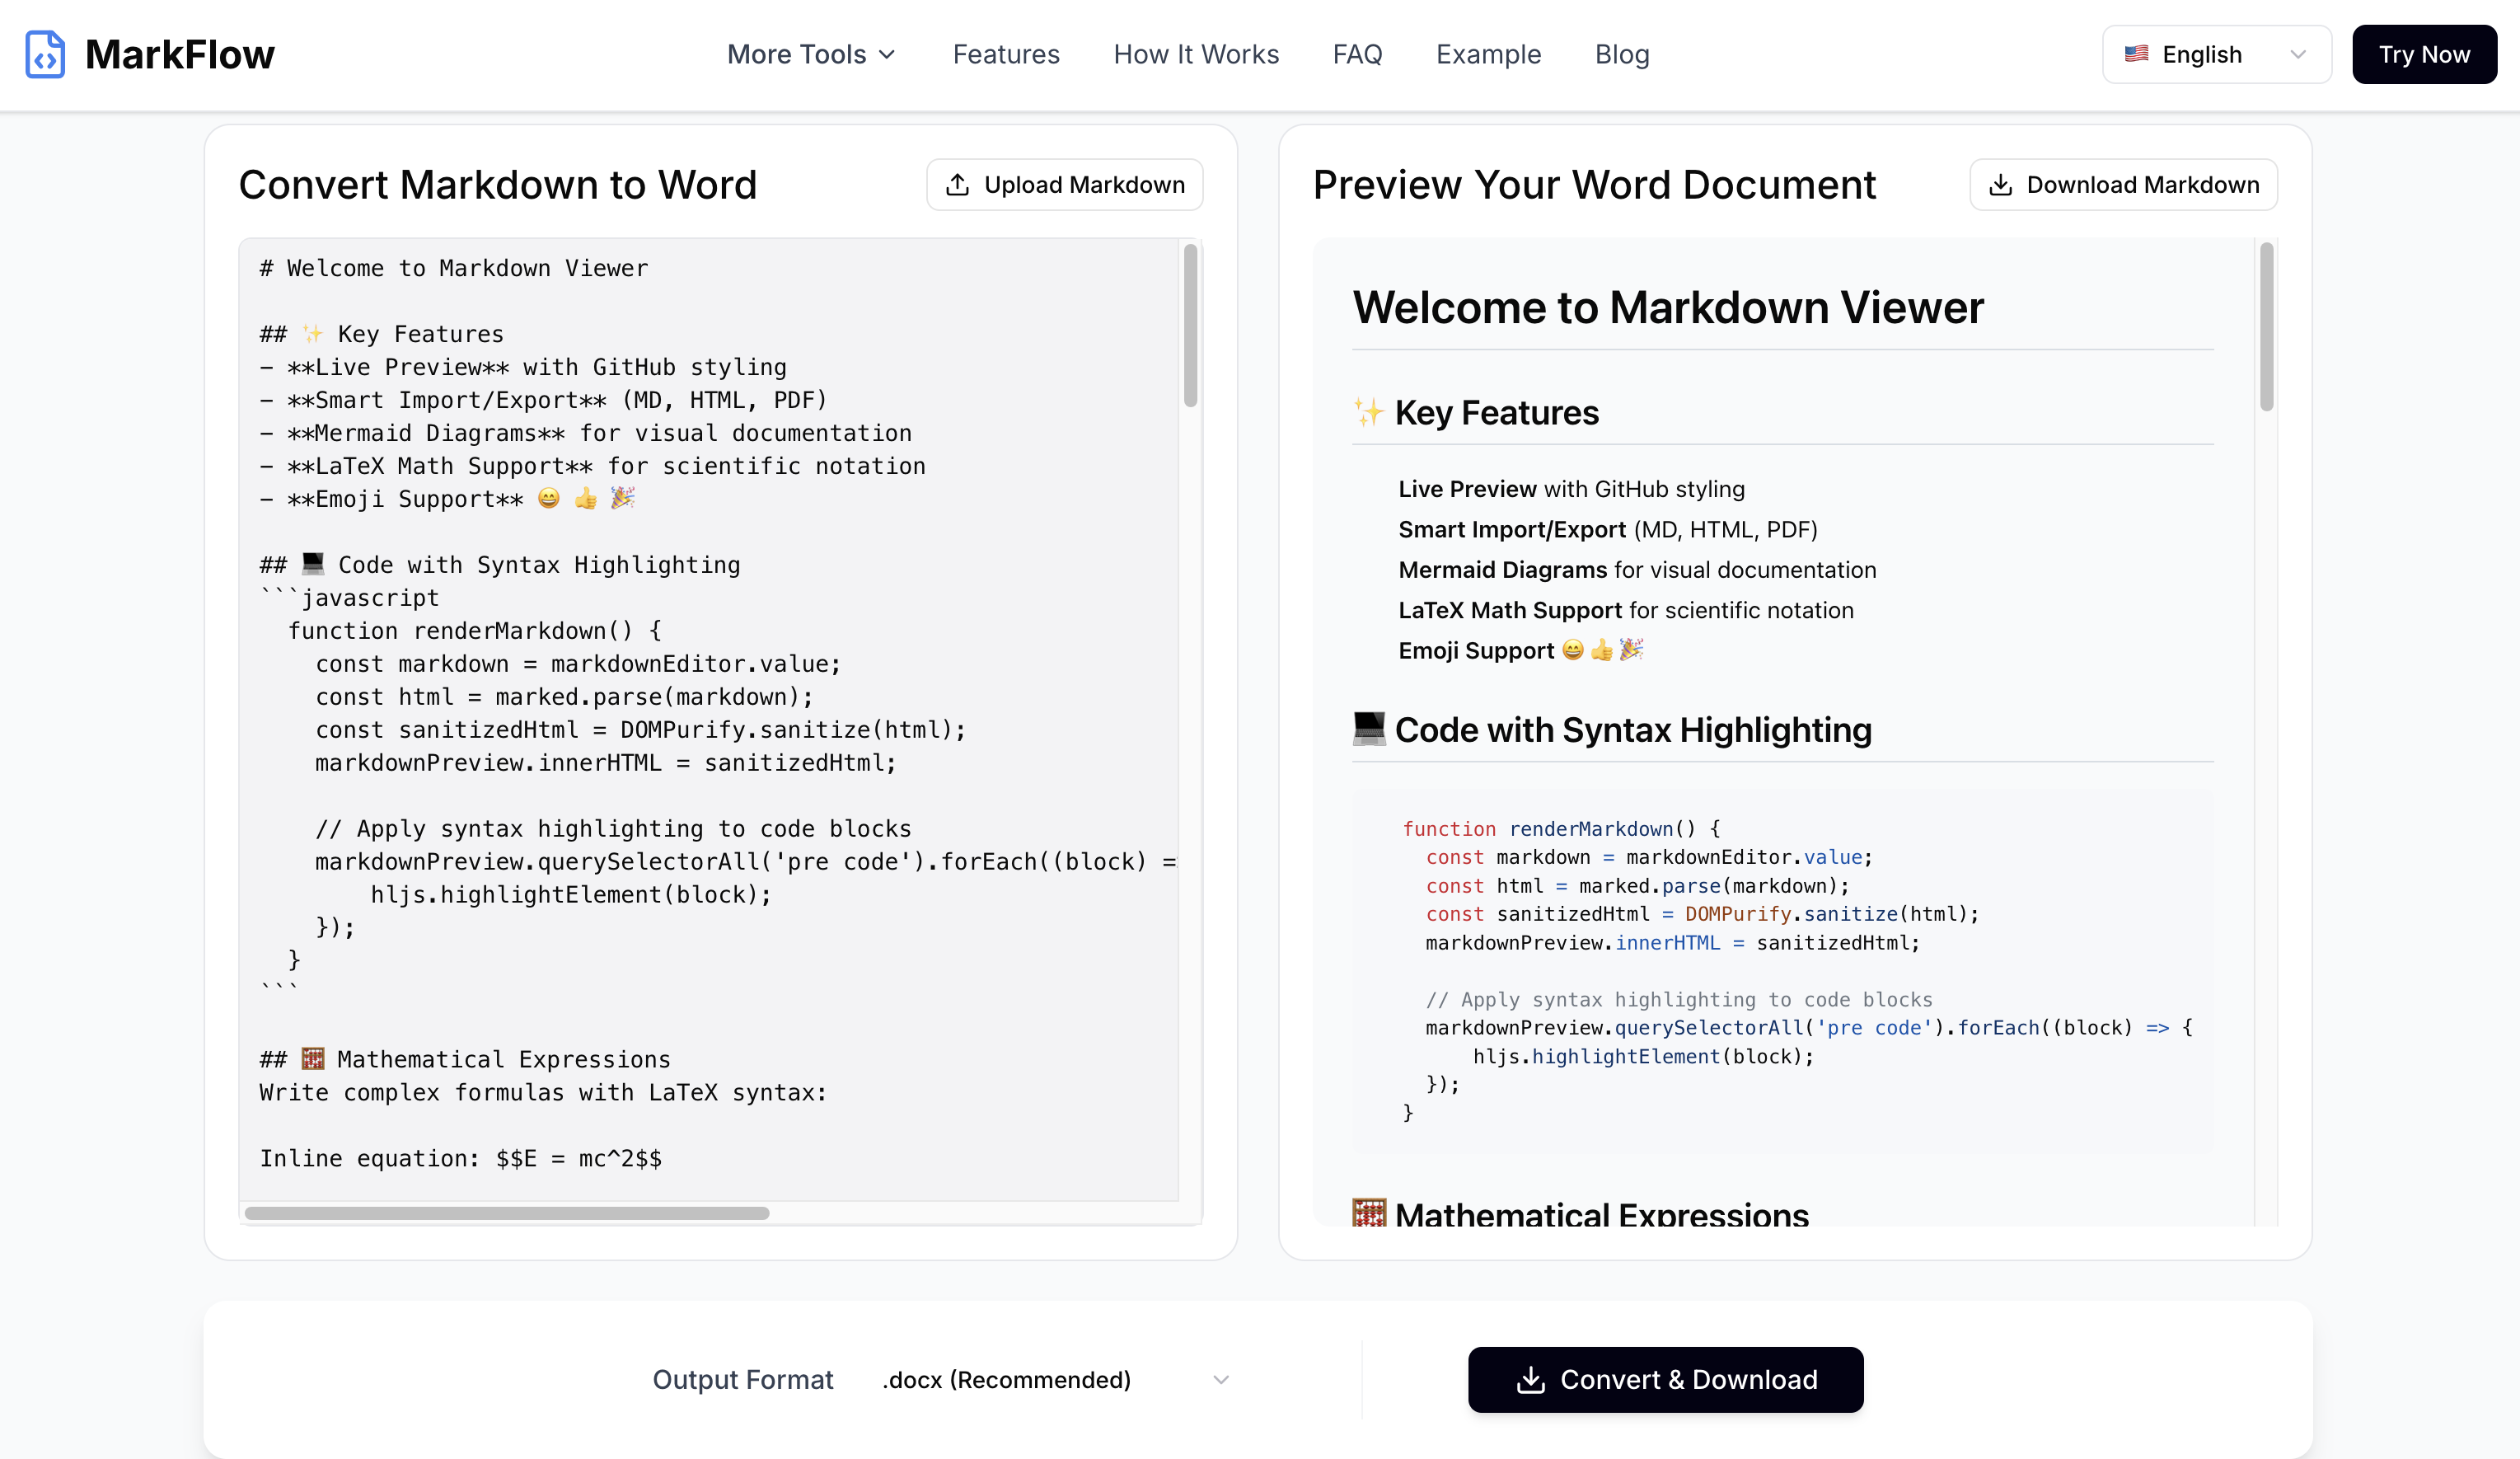Image resolution: width=2520 pixels, height=1459 pixels.
Task: Click the sparkles emoji beside Key Features heading
Action: tap(1368, 412)
